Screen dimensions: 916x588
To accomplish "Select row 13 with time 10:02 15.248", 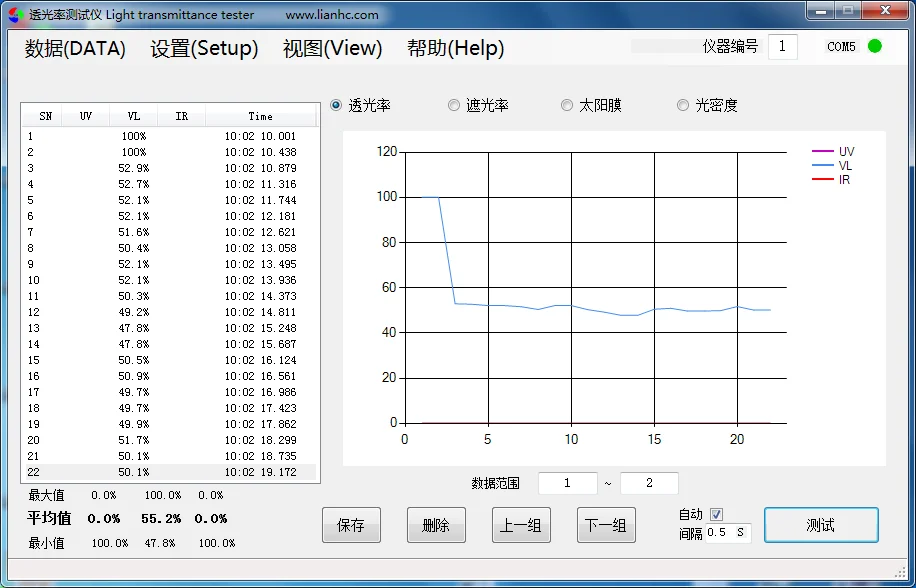I will click(x=169, y=328).
